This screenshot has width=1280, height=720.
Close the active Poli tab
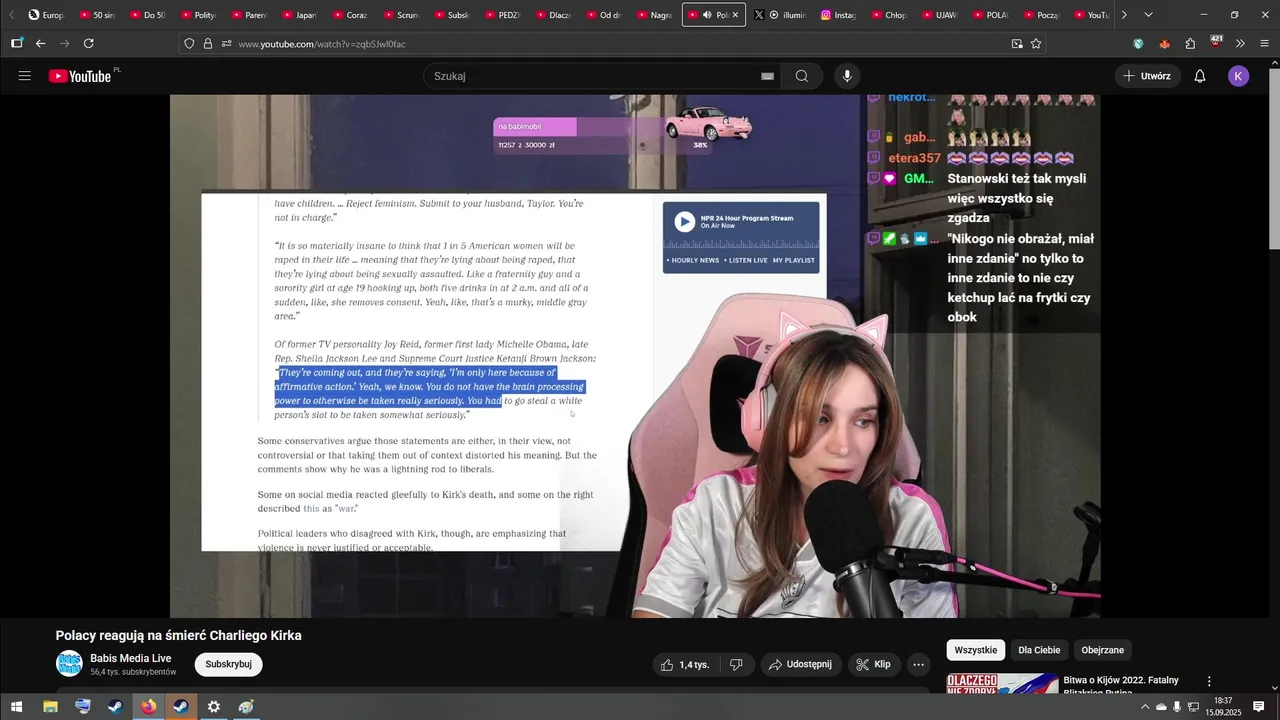(x=736, y=15)
